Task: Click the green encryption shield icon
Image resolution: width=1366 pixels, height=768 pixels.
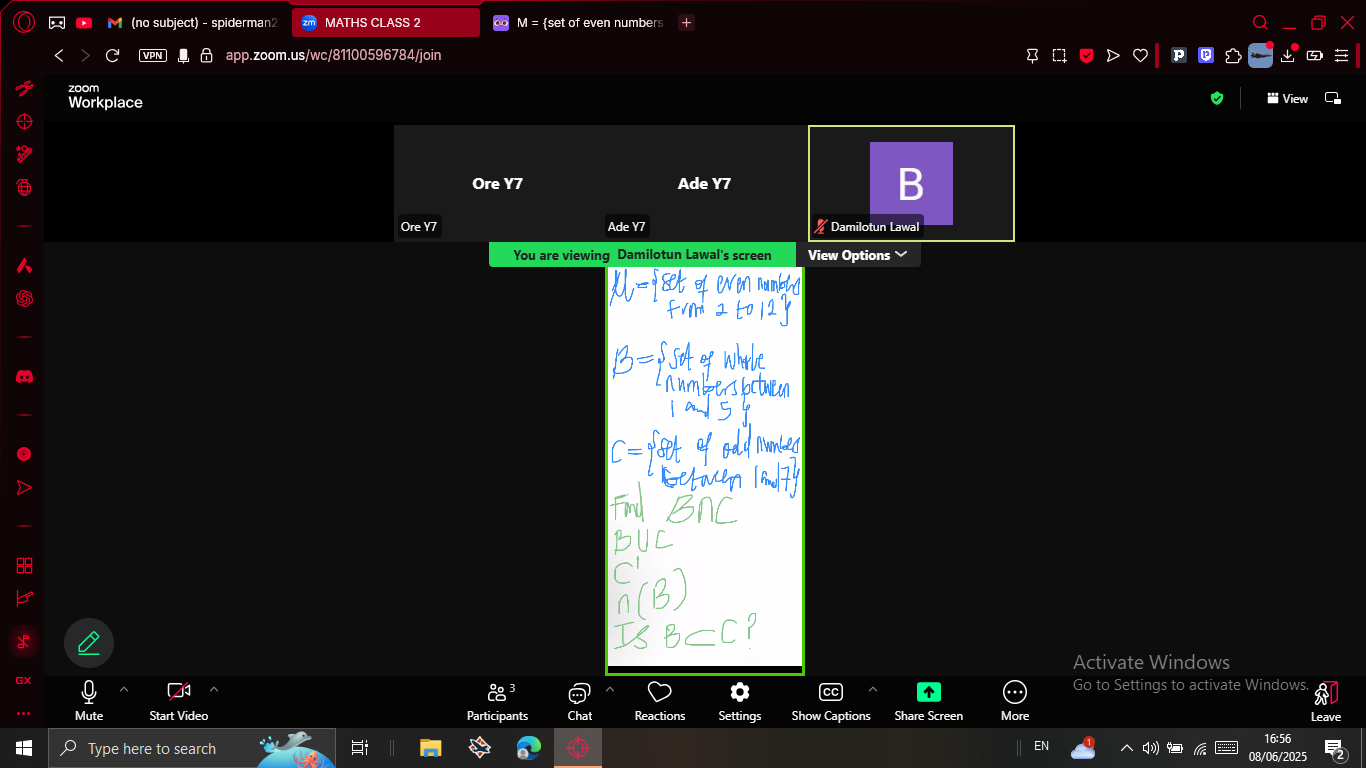Action: click(x=1217, y=98)
